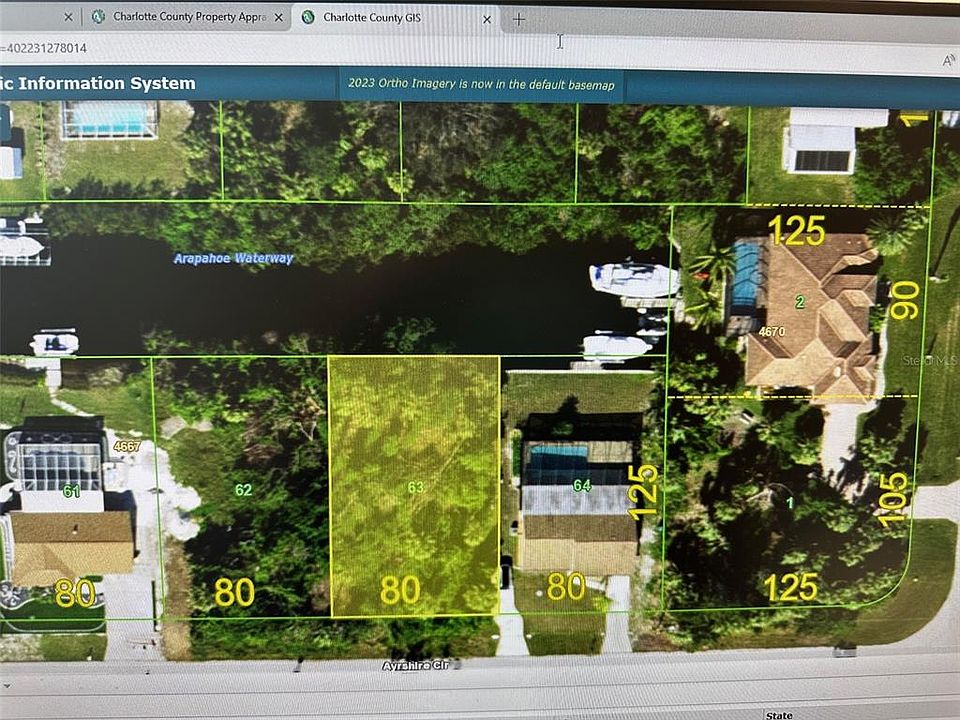The image size is (960, 720).
Task: Click parcel 2 at address 4670
Action: tap(800, 301)
